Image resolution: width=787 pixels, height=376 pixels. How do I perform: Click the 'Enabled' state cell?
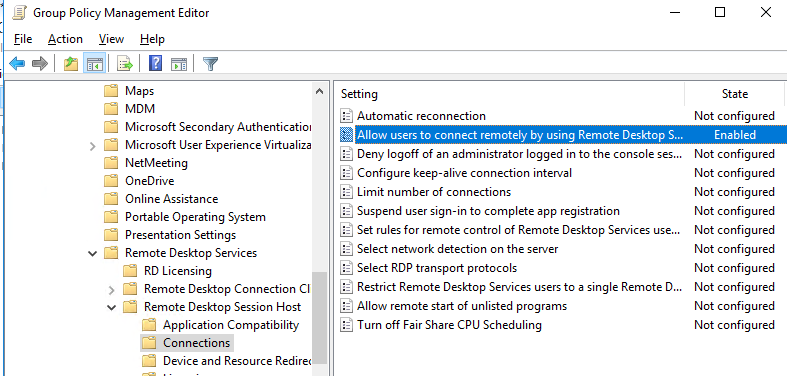[x=735, y=135]
